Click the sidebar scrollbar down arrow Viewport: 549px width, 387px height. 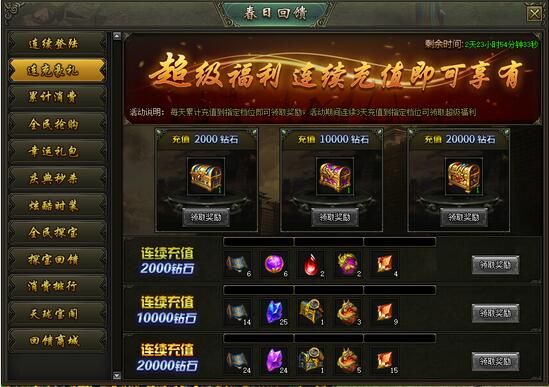117,375
